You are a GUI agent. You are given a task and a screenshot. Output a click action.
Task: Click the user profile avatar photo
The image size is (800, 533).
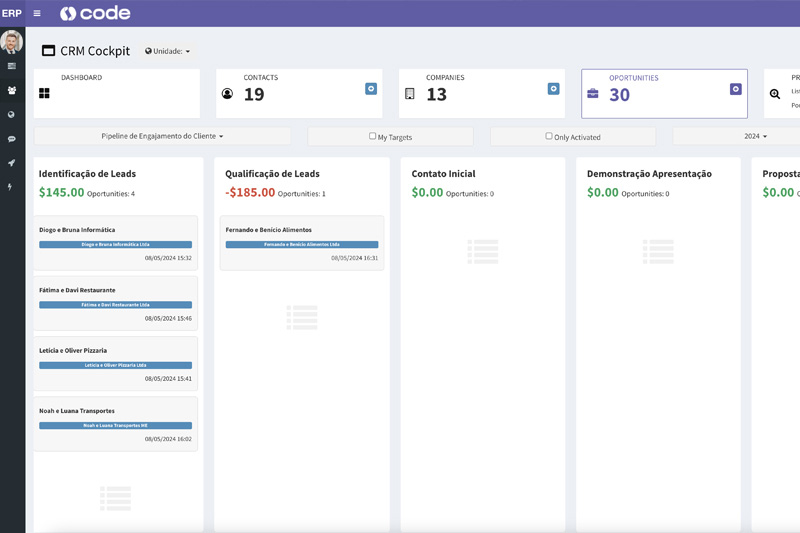point(12,42)
